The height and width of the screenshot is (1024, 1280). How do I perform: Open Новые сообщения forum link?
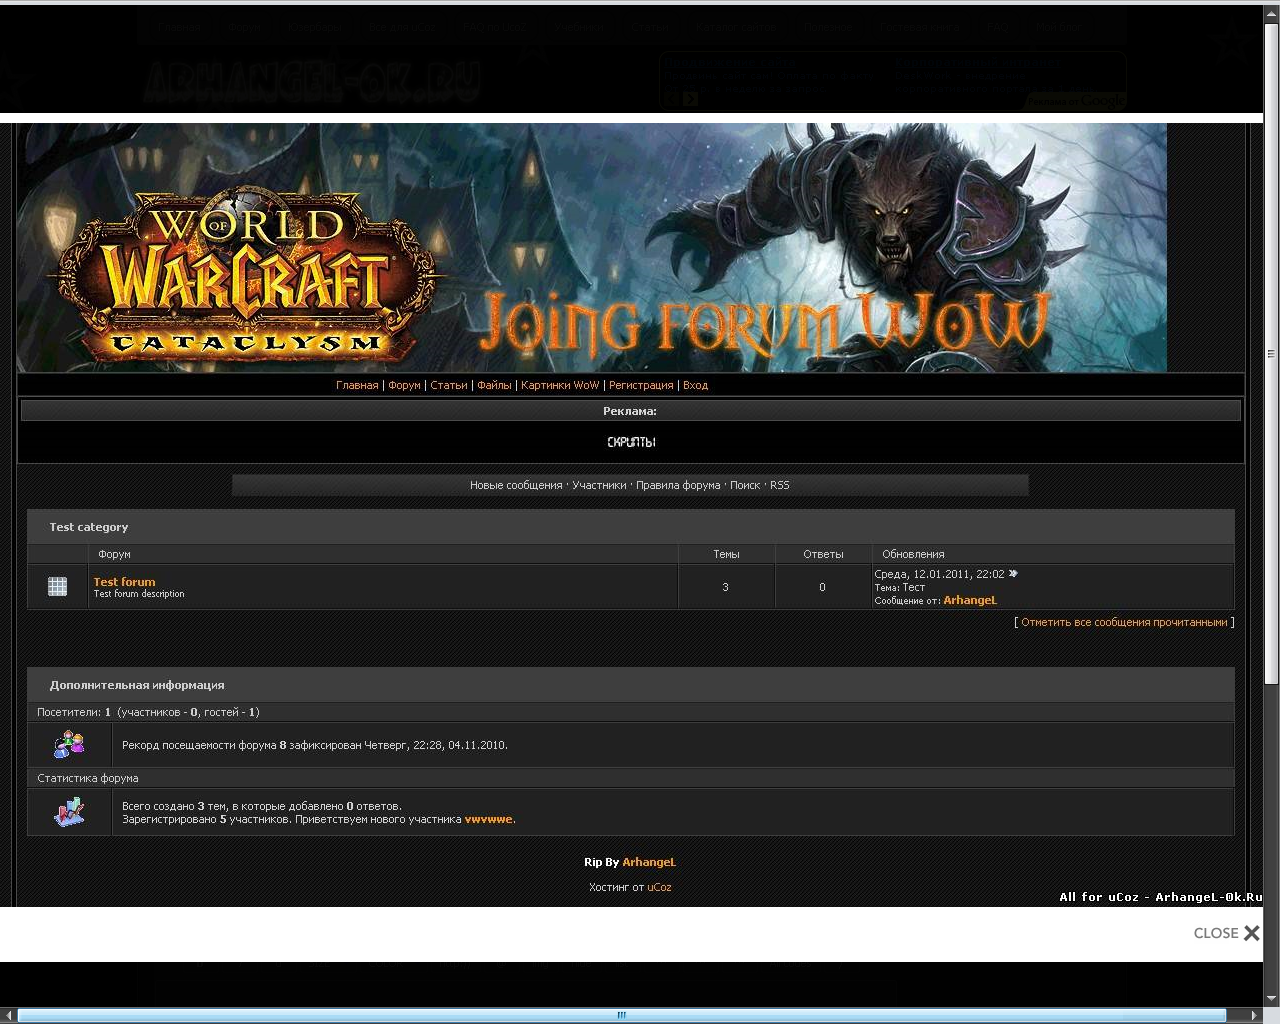pos(516,485)
